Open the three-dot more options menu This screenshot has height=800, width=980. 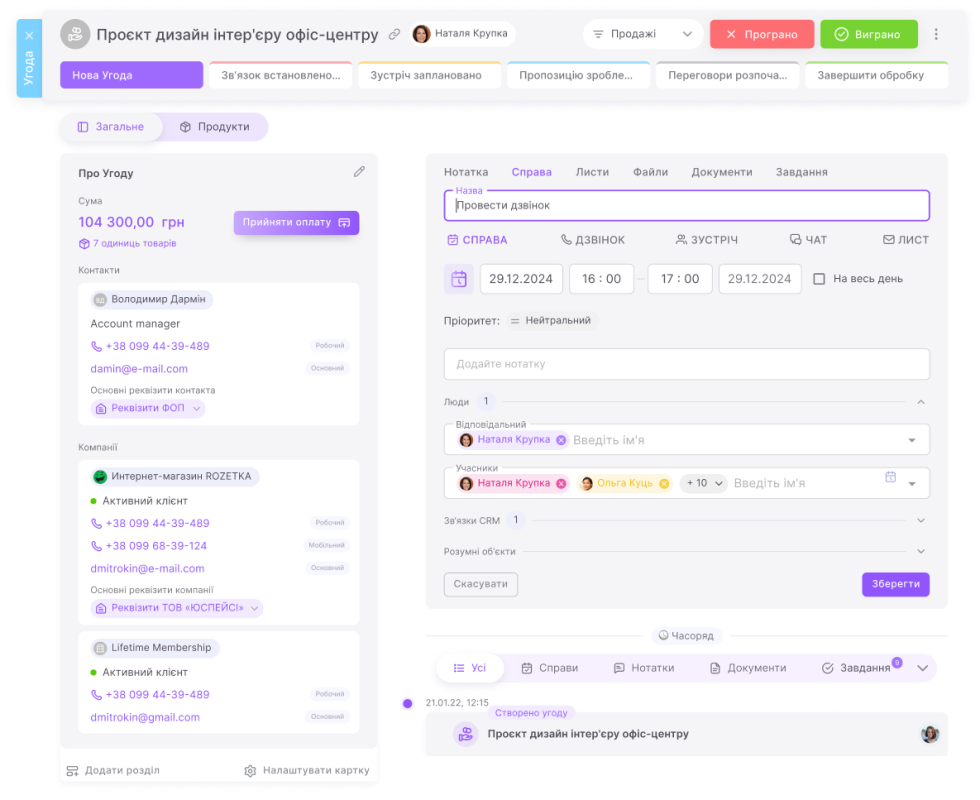936,34
